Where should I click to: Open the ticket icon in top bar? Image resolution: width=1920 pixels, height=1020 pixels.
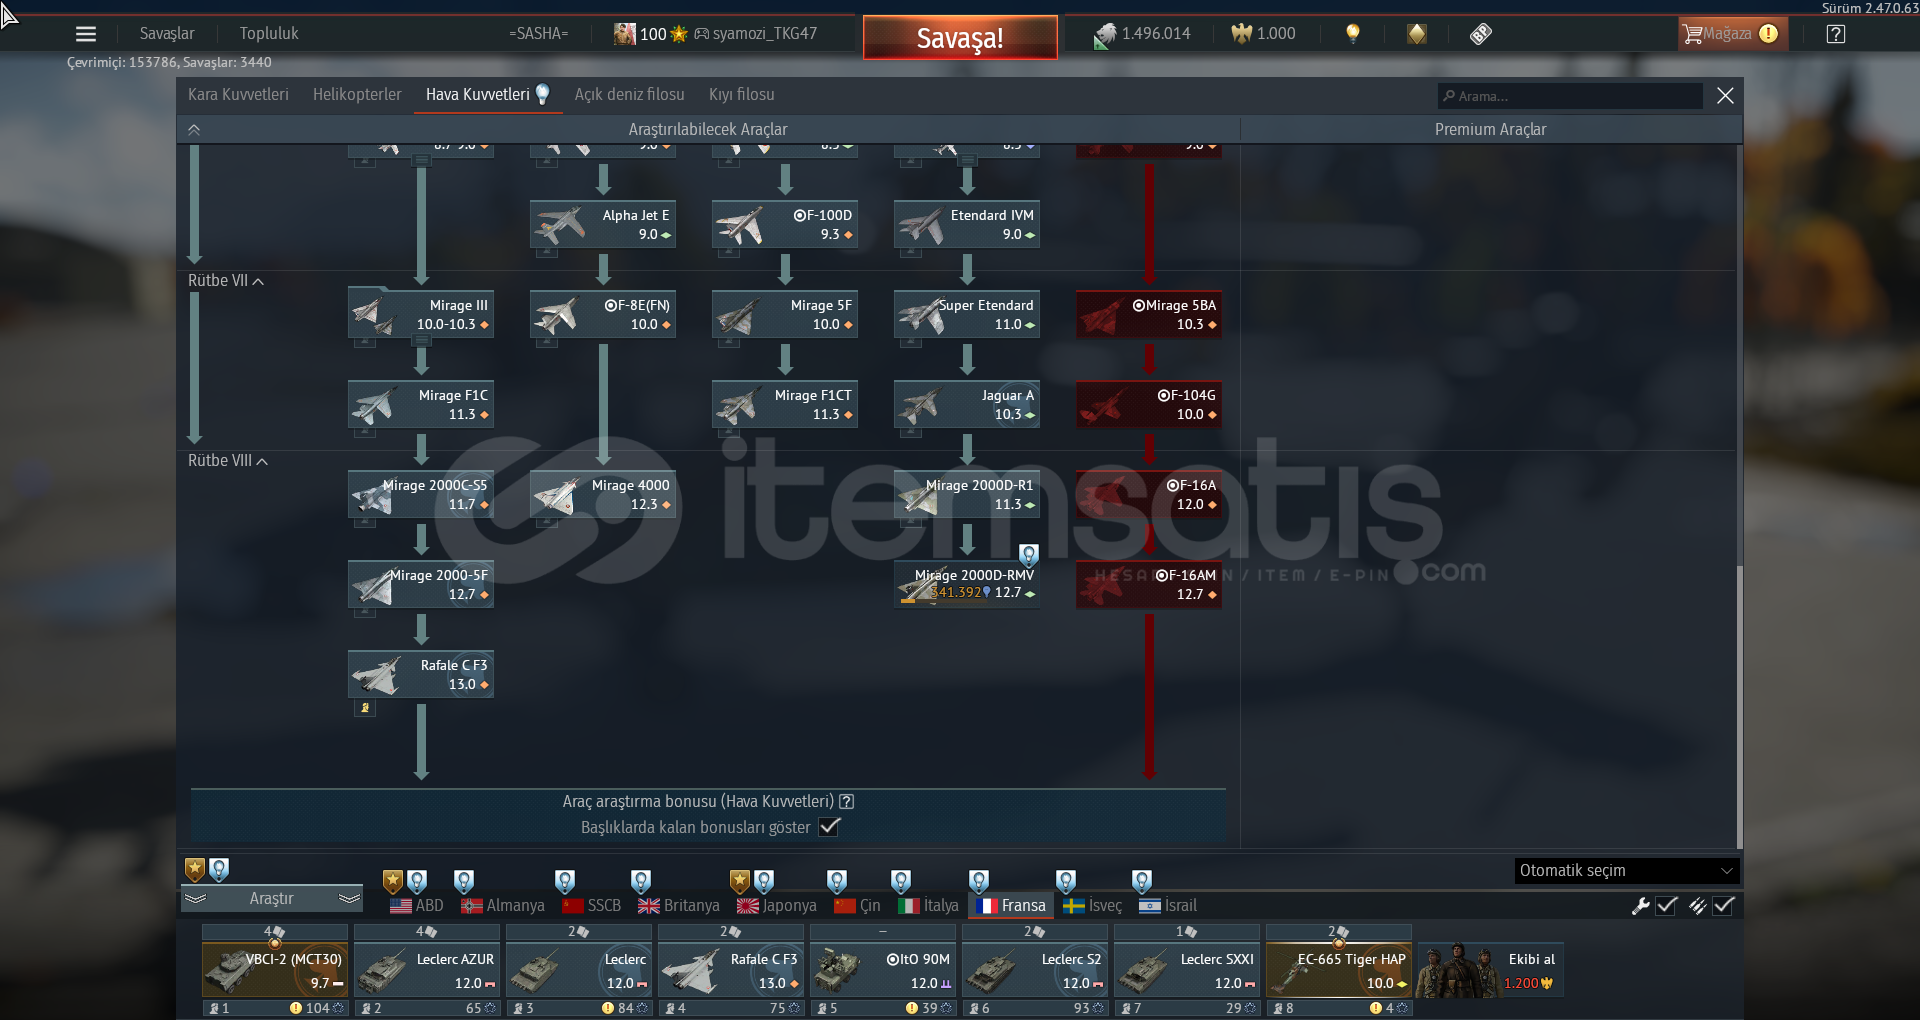(x=1481, y=34)
